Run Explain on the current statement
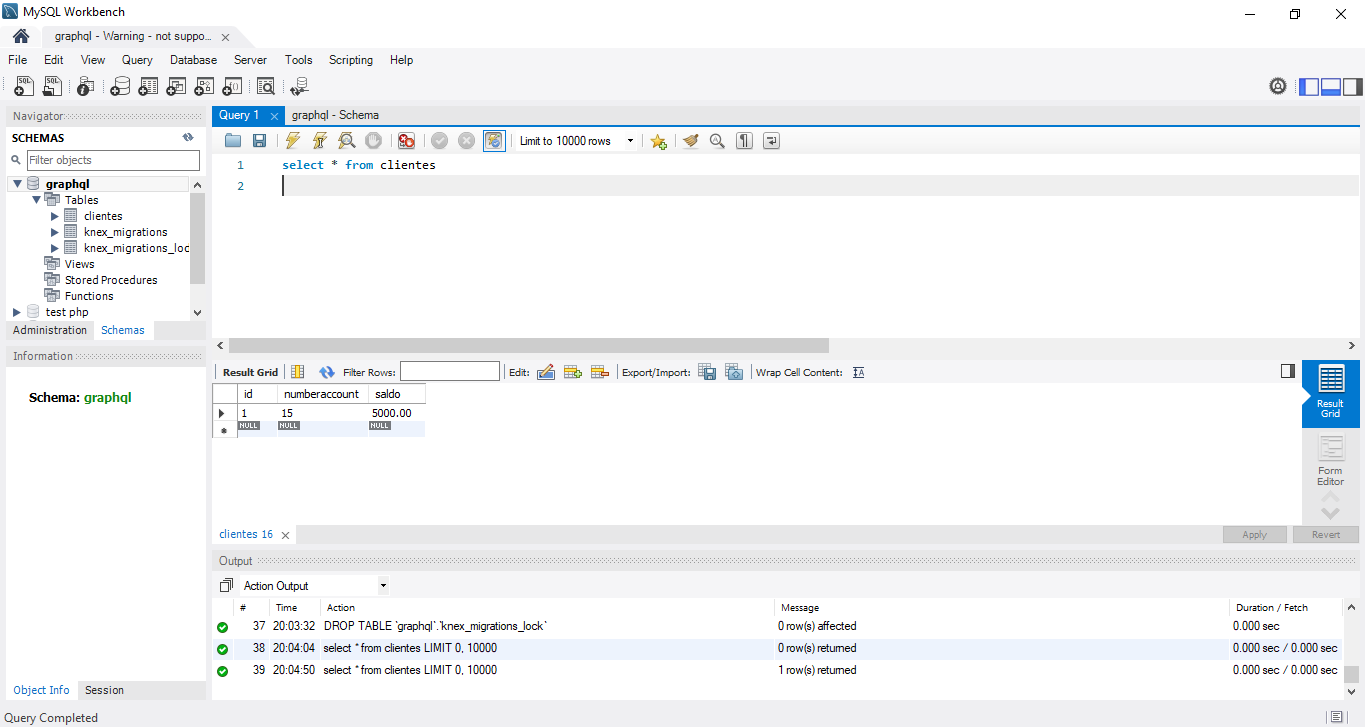This screenshot has height=727, width=1365. point(346,141)
